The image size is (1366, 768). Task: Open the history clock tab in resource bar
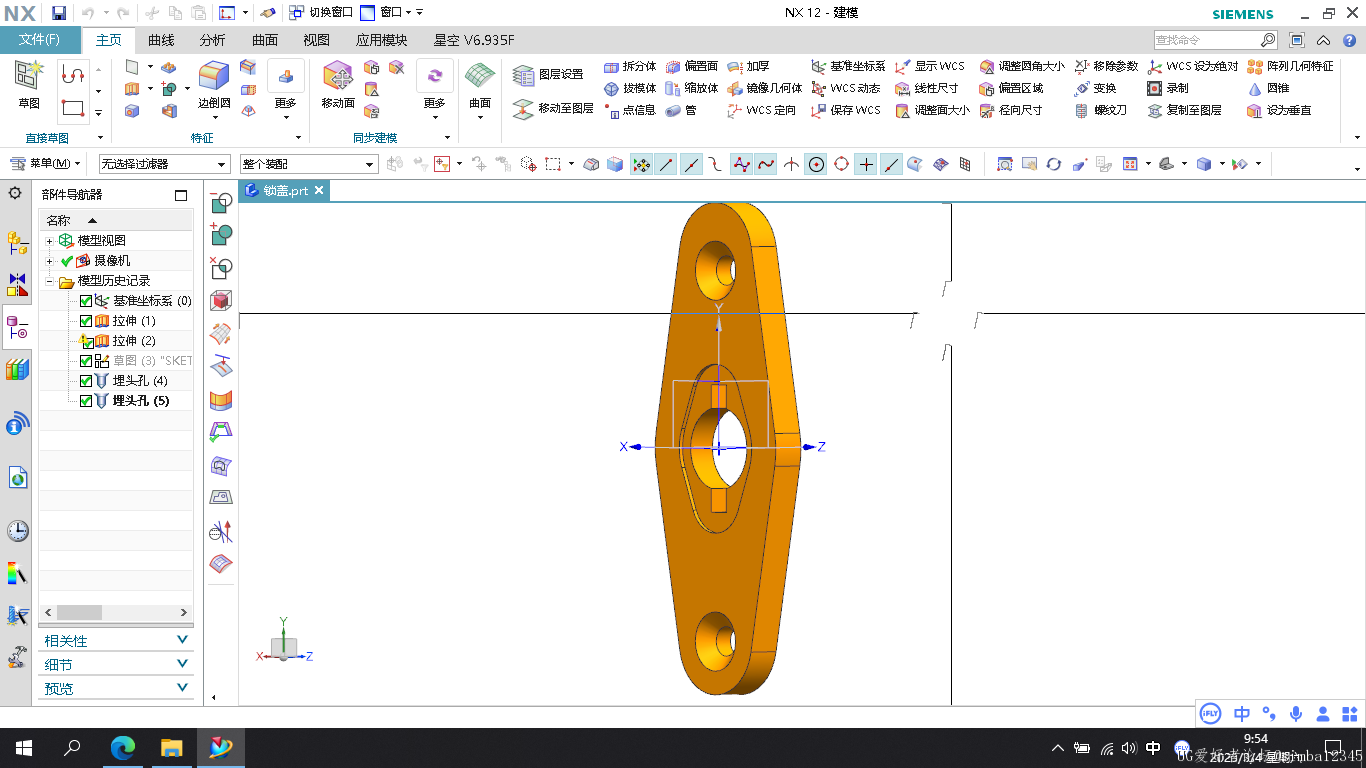[17, 531]
